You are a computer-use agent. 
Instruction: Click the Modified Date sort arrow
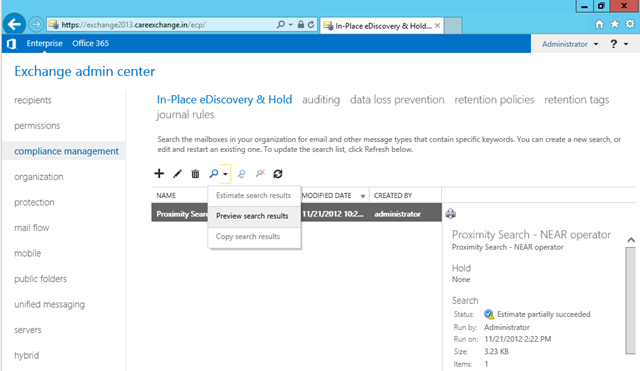coord(363,196)
